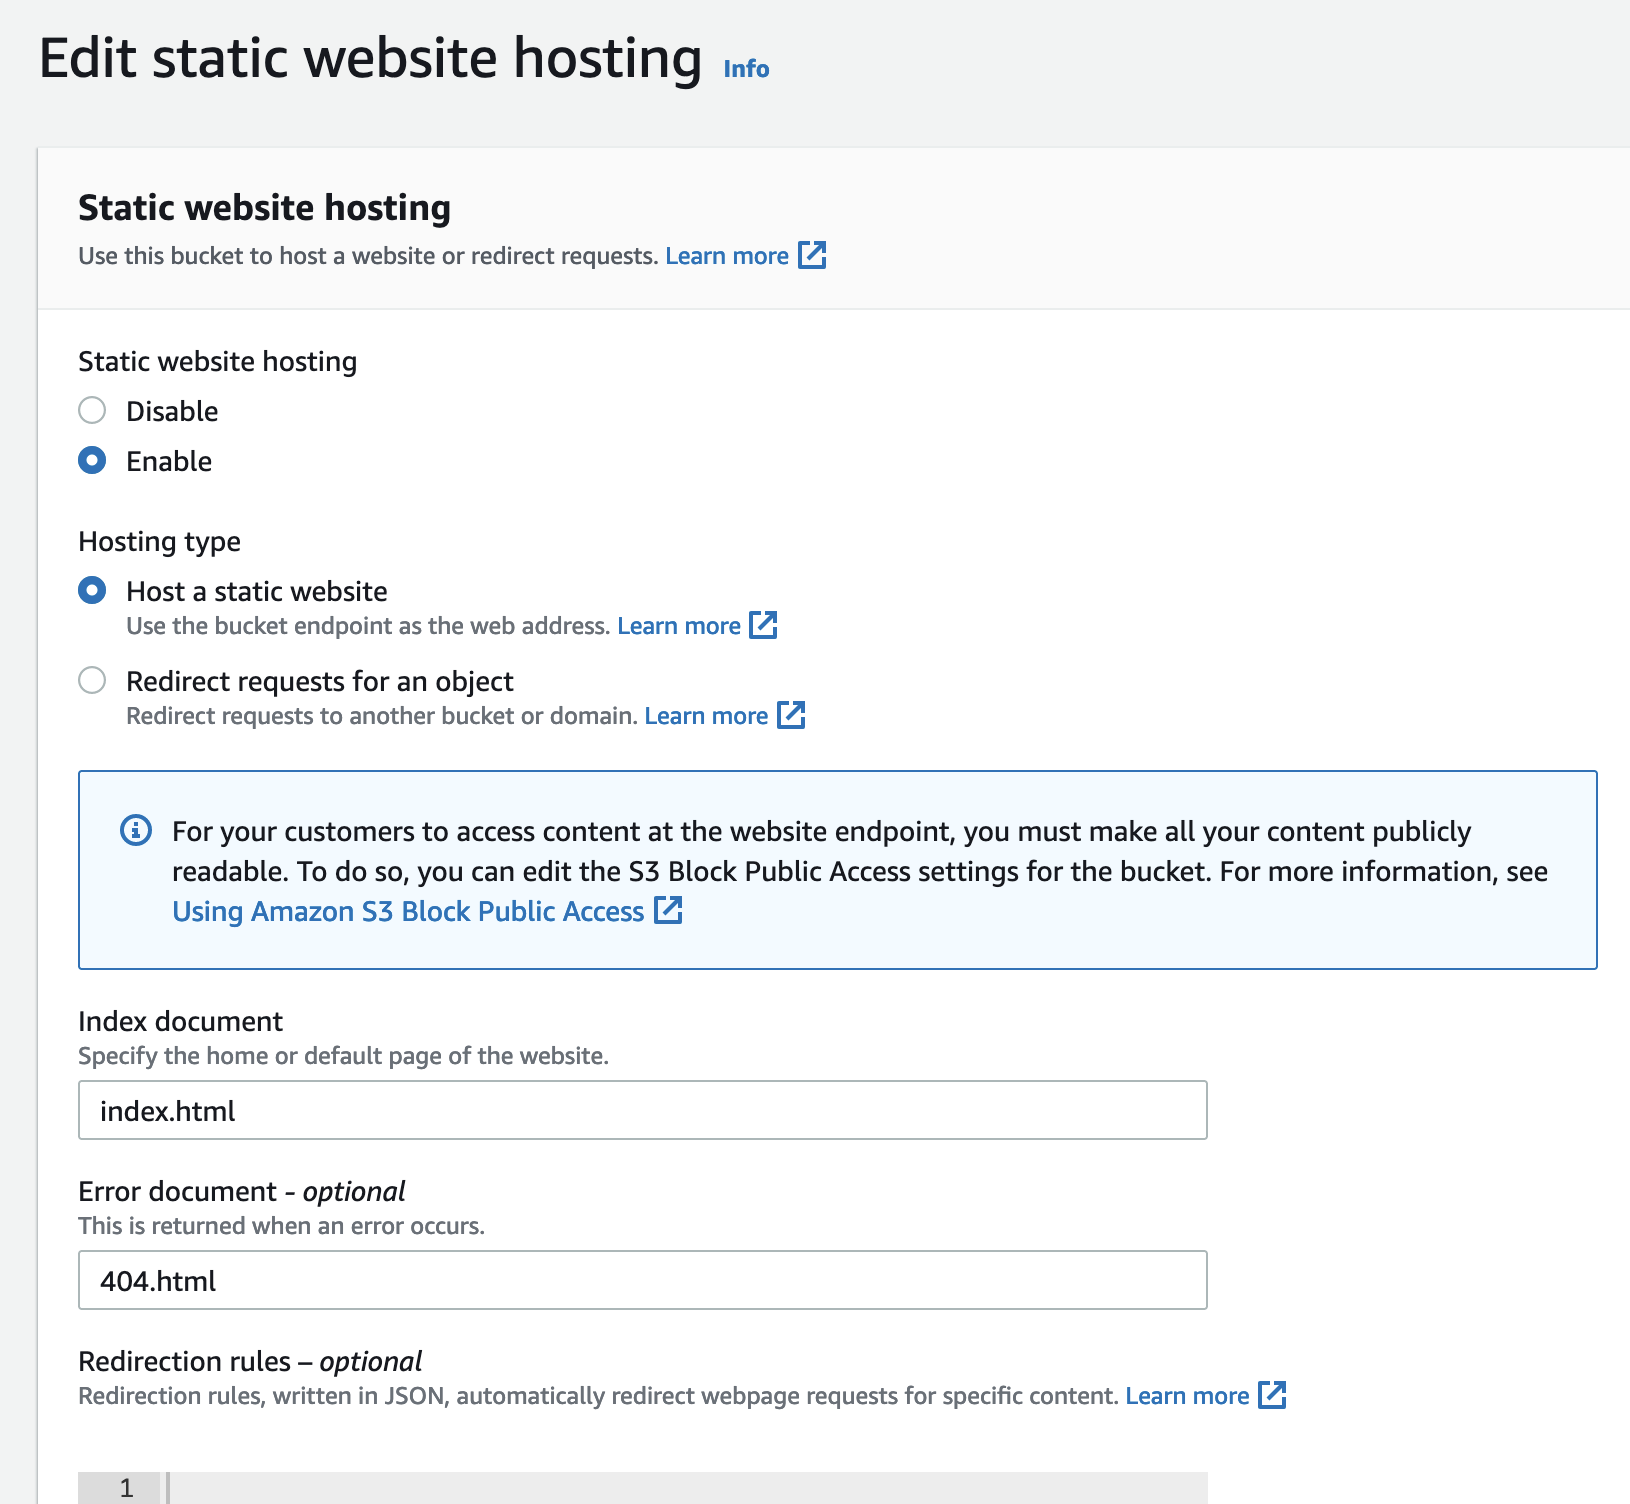Open Learn more link about redirecting requests
The image size is (1630, 1504).
point(706,716)
